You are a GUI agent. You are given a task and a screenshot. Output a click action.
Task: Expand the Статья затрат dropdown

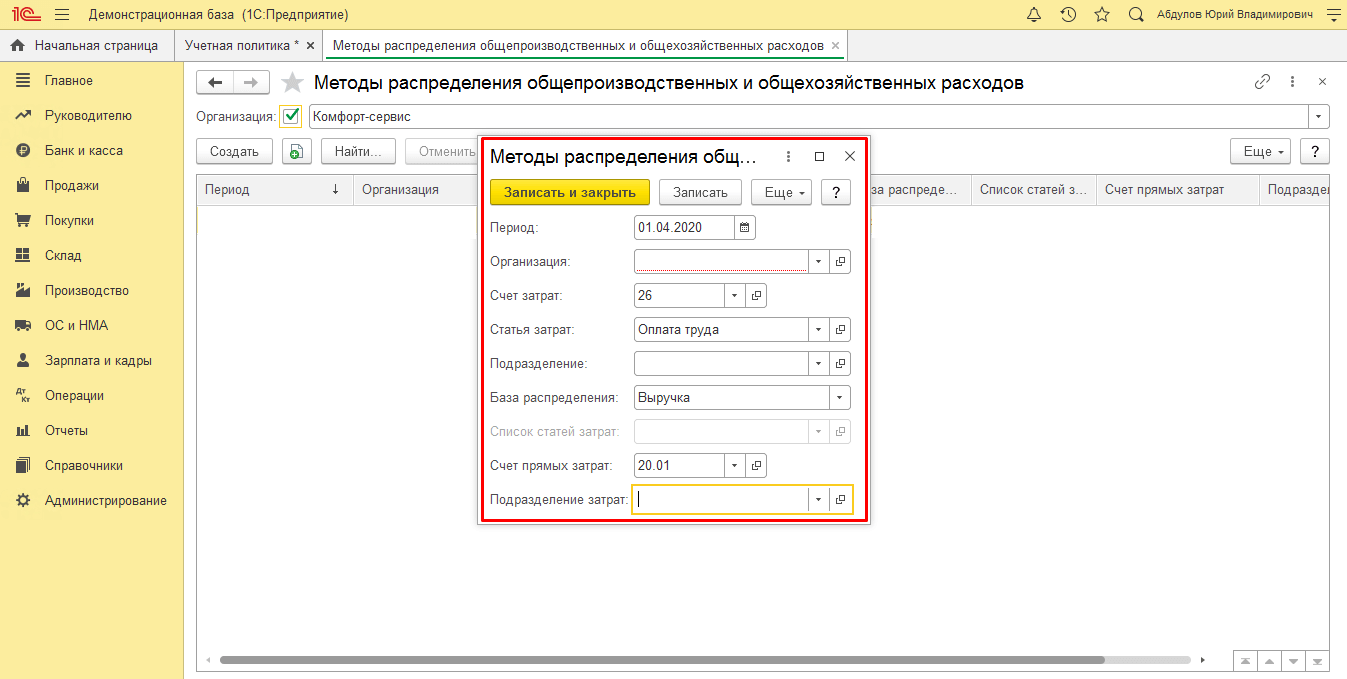pos(819,330)
